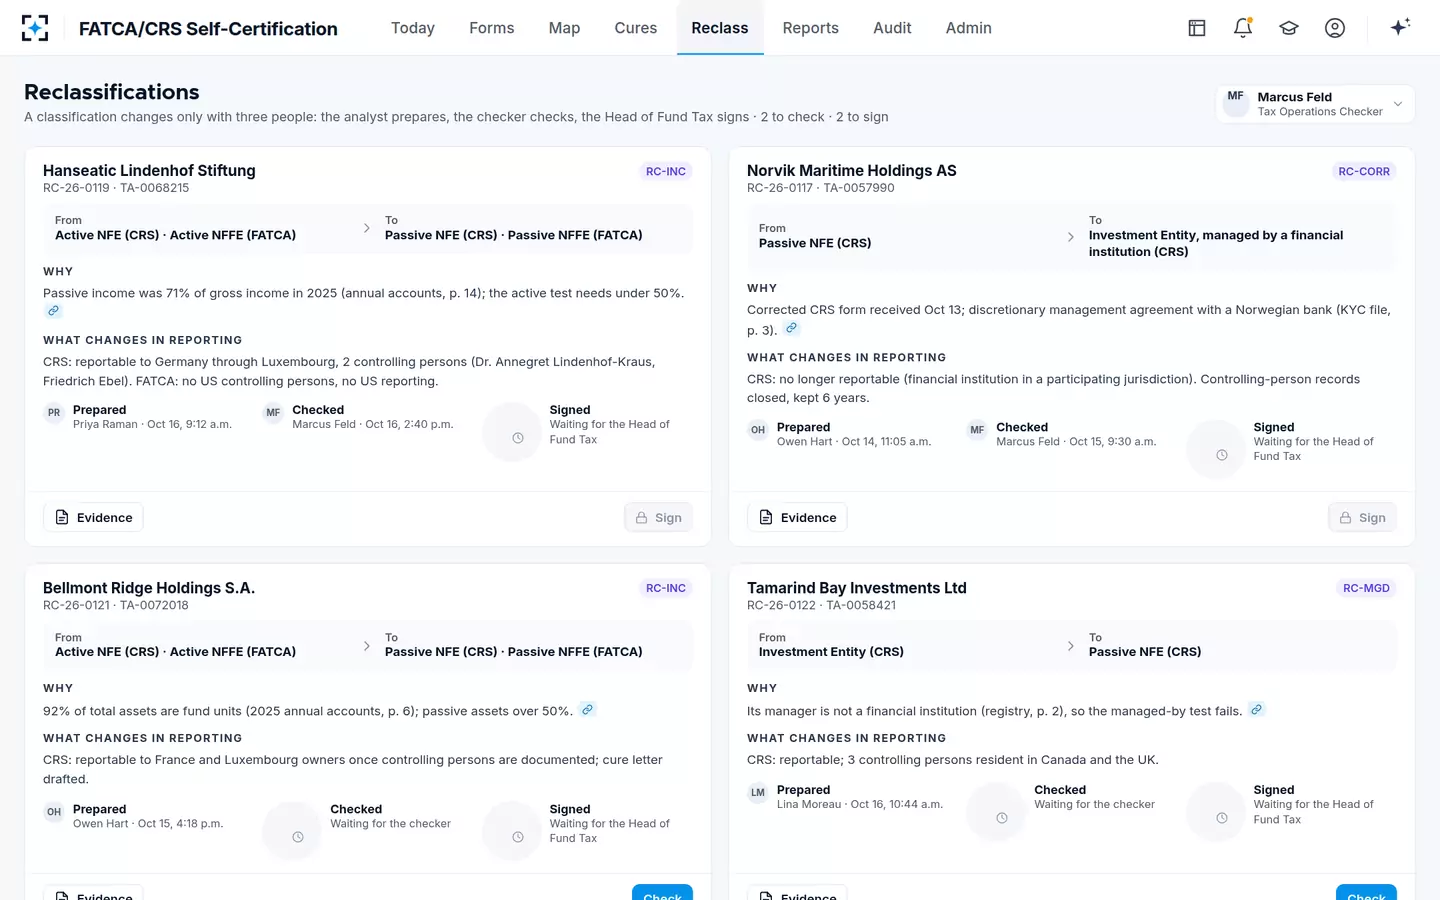Screen dimensions: 1440x900
Task: Click Check on Bellmont Ridge Holdings
Action: [662, 892]
